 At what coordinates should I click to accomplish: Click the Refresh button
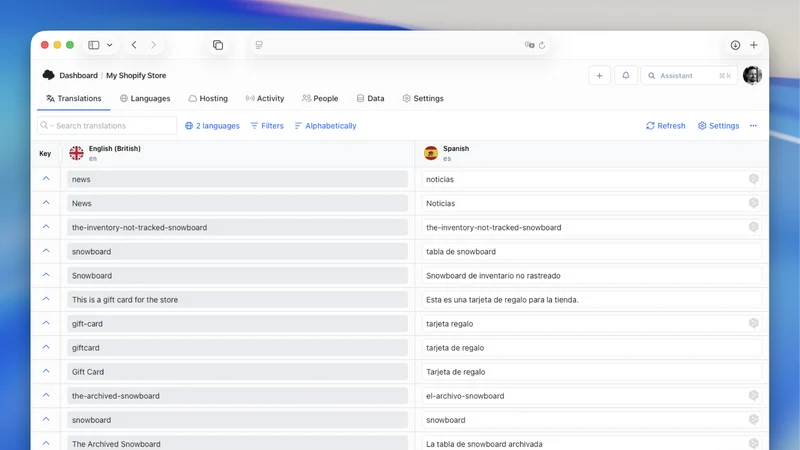click(x=666, y=126)
